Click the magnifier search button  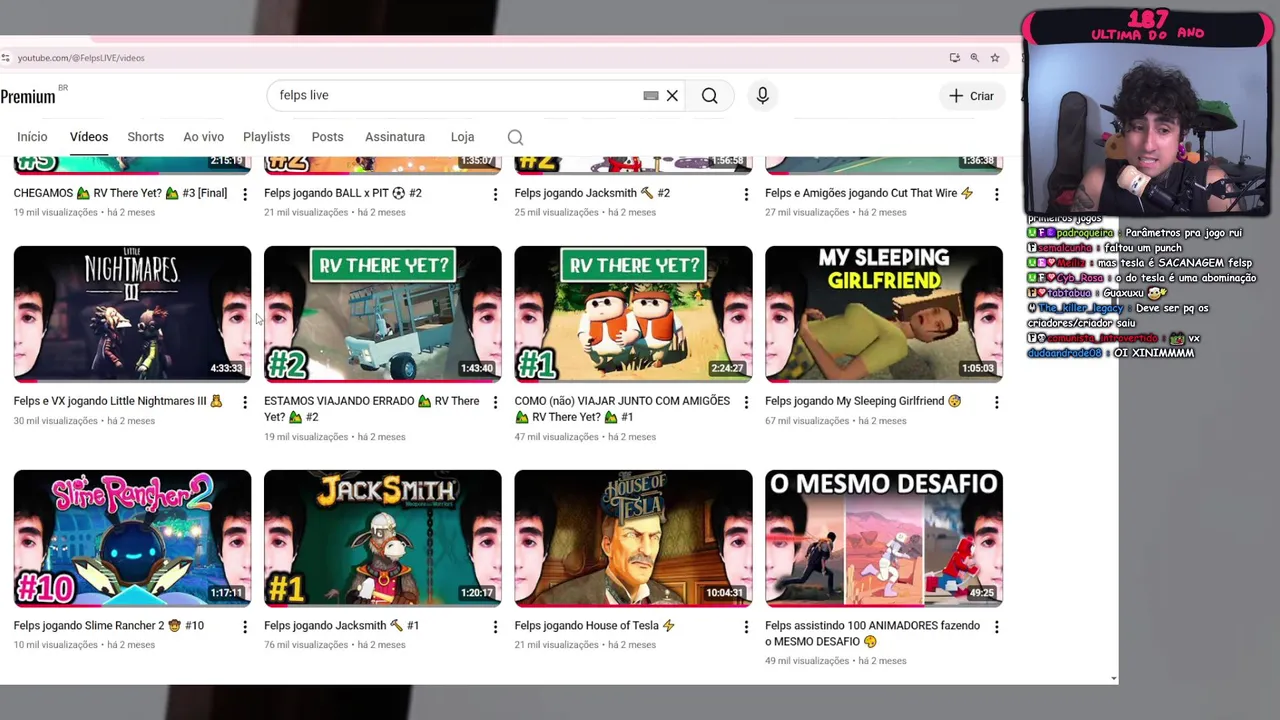tap(709, 95)
